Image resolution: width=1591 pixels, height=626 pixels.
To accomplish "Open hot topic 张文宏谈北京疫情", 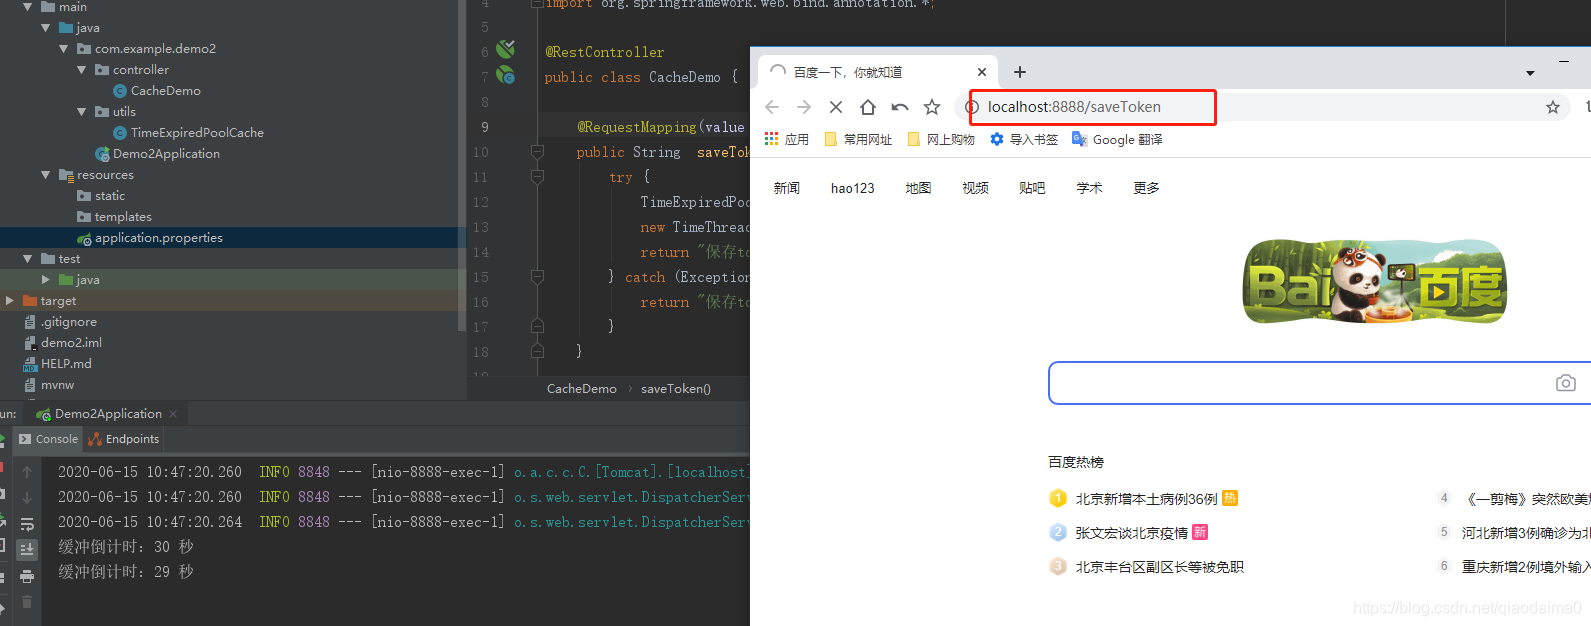I will 1132,533.
